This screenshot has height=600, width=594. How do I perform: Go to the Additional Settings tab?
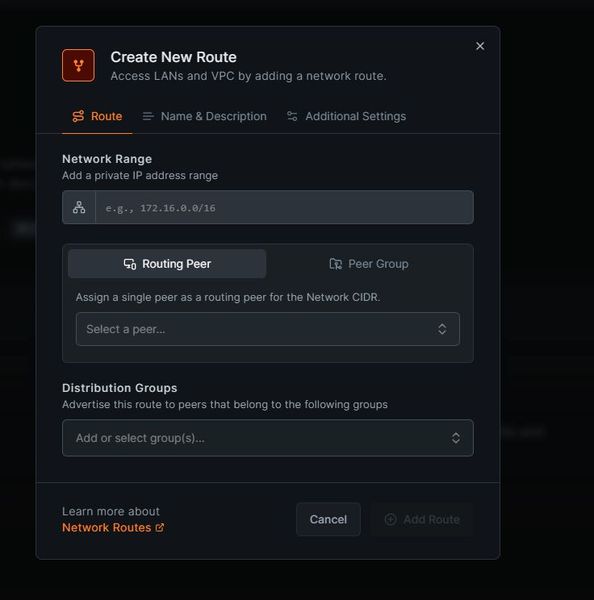click(x=346, y=116)
